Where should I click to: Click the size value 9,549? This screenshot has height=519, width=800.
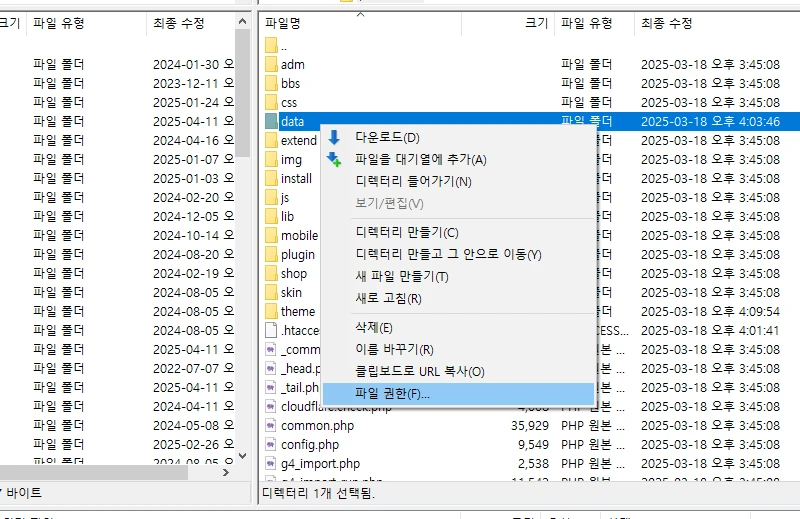pyautogui.click(x=533, y=444)
